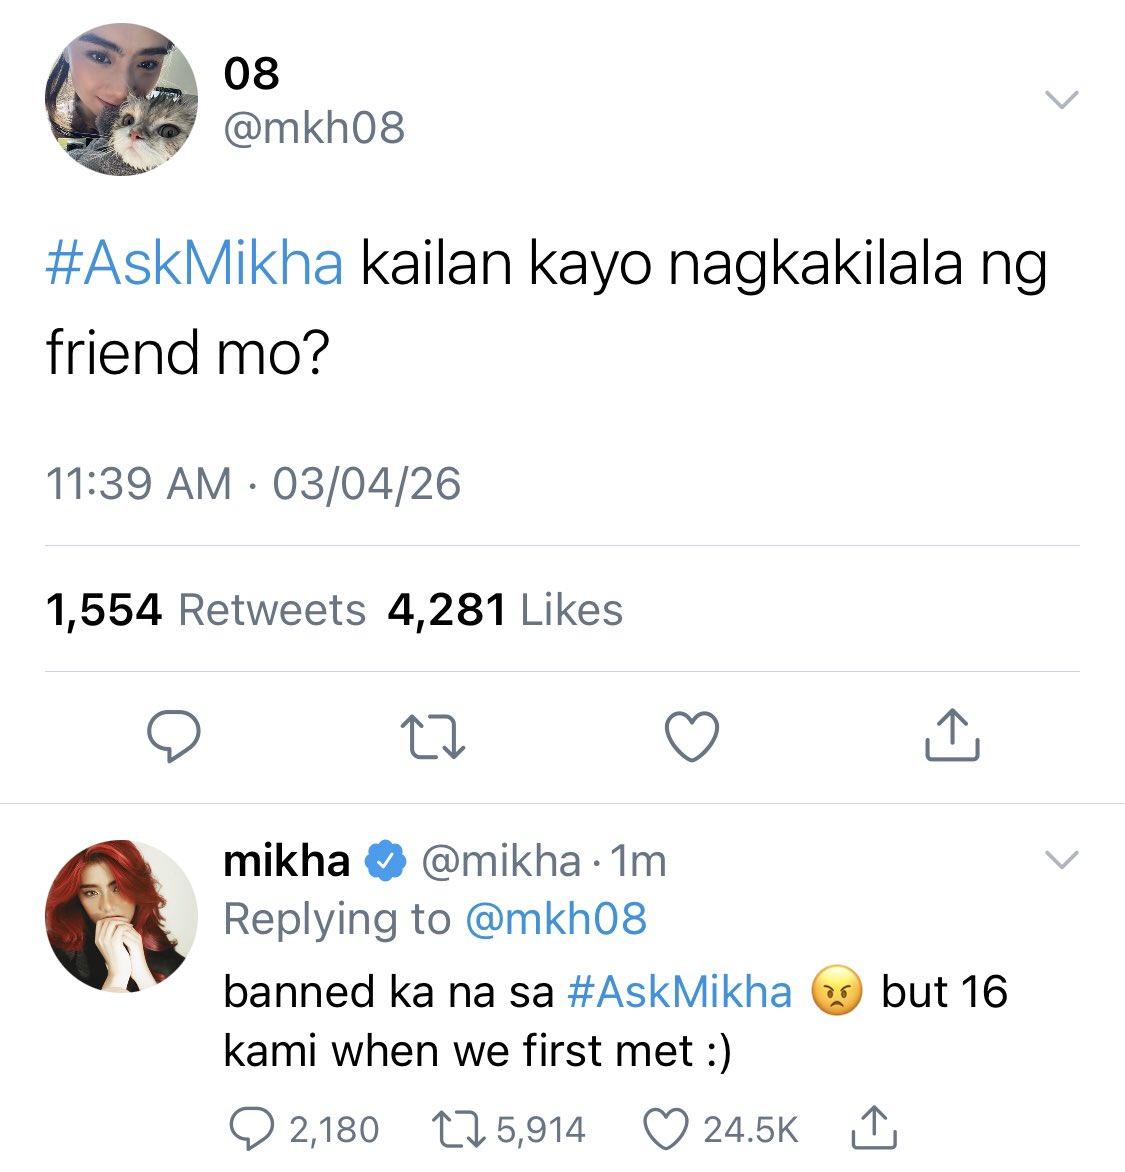
Task: View the list of 4,281 Likes
Action: click(x=505, y=609)
